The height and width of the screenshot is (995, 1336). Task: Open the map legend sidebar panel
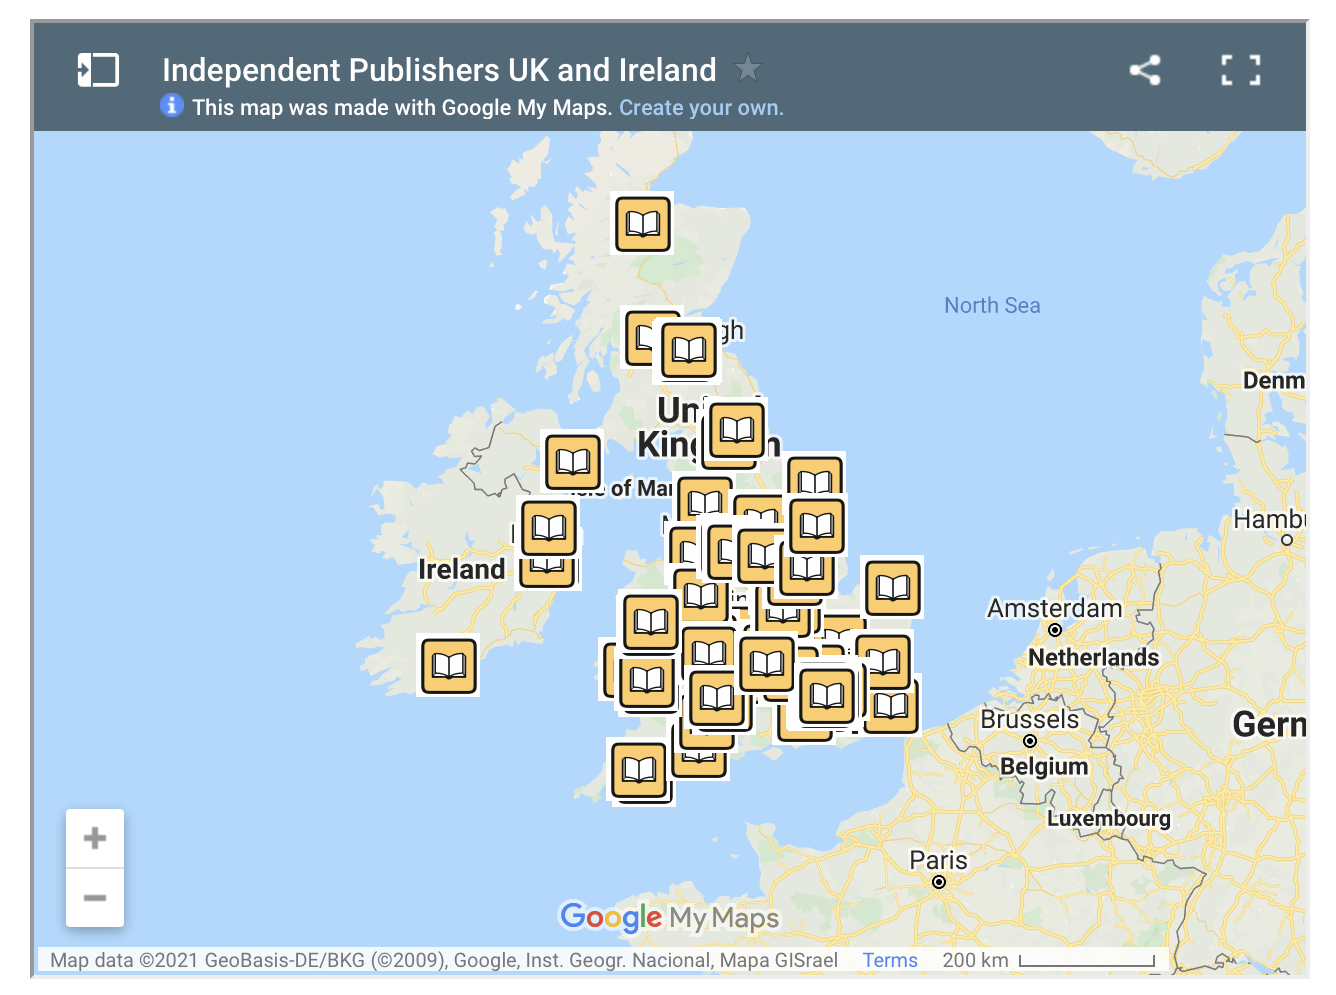click(98, 70)
